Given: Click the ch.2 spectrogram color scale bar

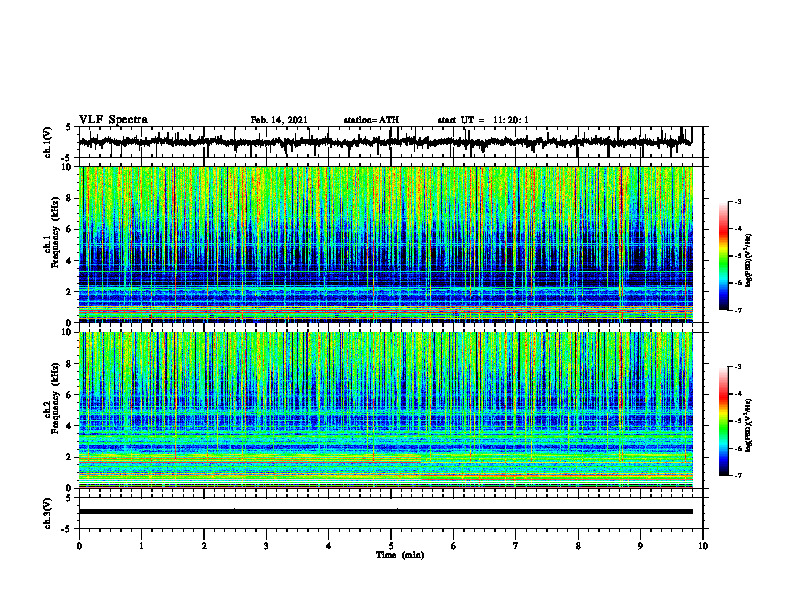Looking at the screenshot, I should 724,421.
